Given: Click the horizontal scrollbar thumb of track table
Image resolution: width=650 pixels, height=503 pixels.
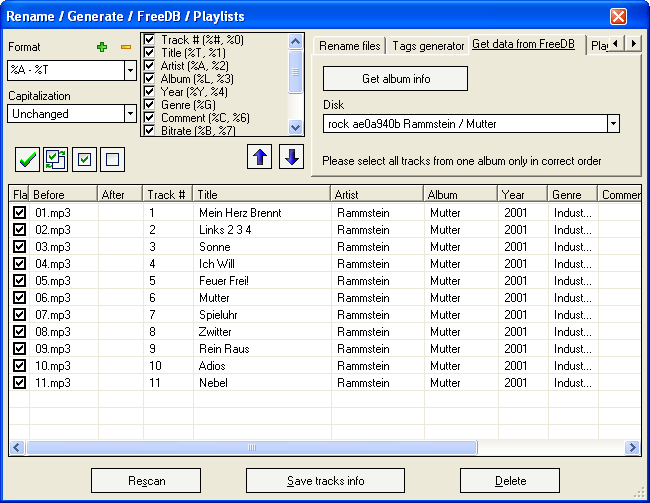Looking at the screenshot, I should click(x=252, y=447).
